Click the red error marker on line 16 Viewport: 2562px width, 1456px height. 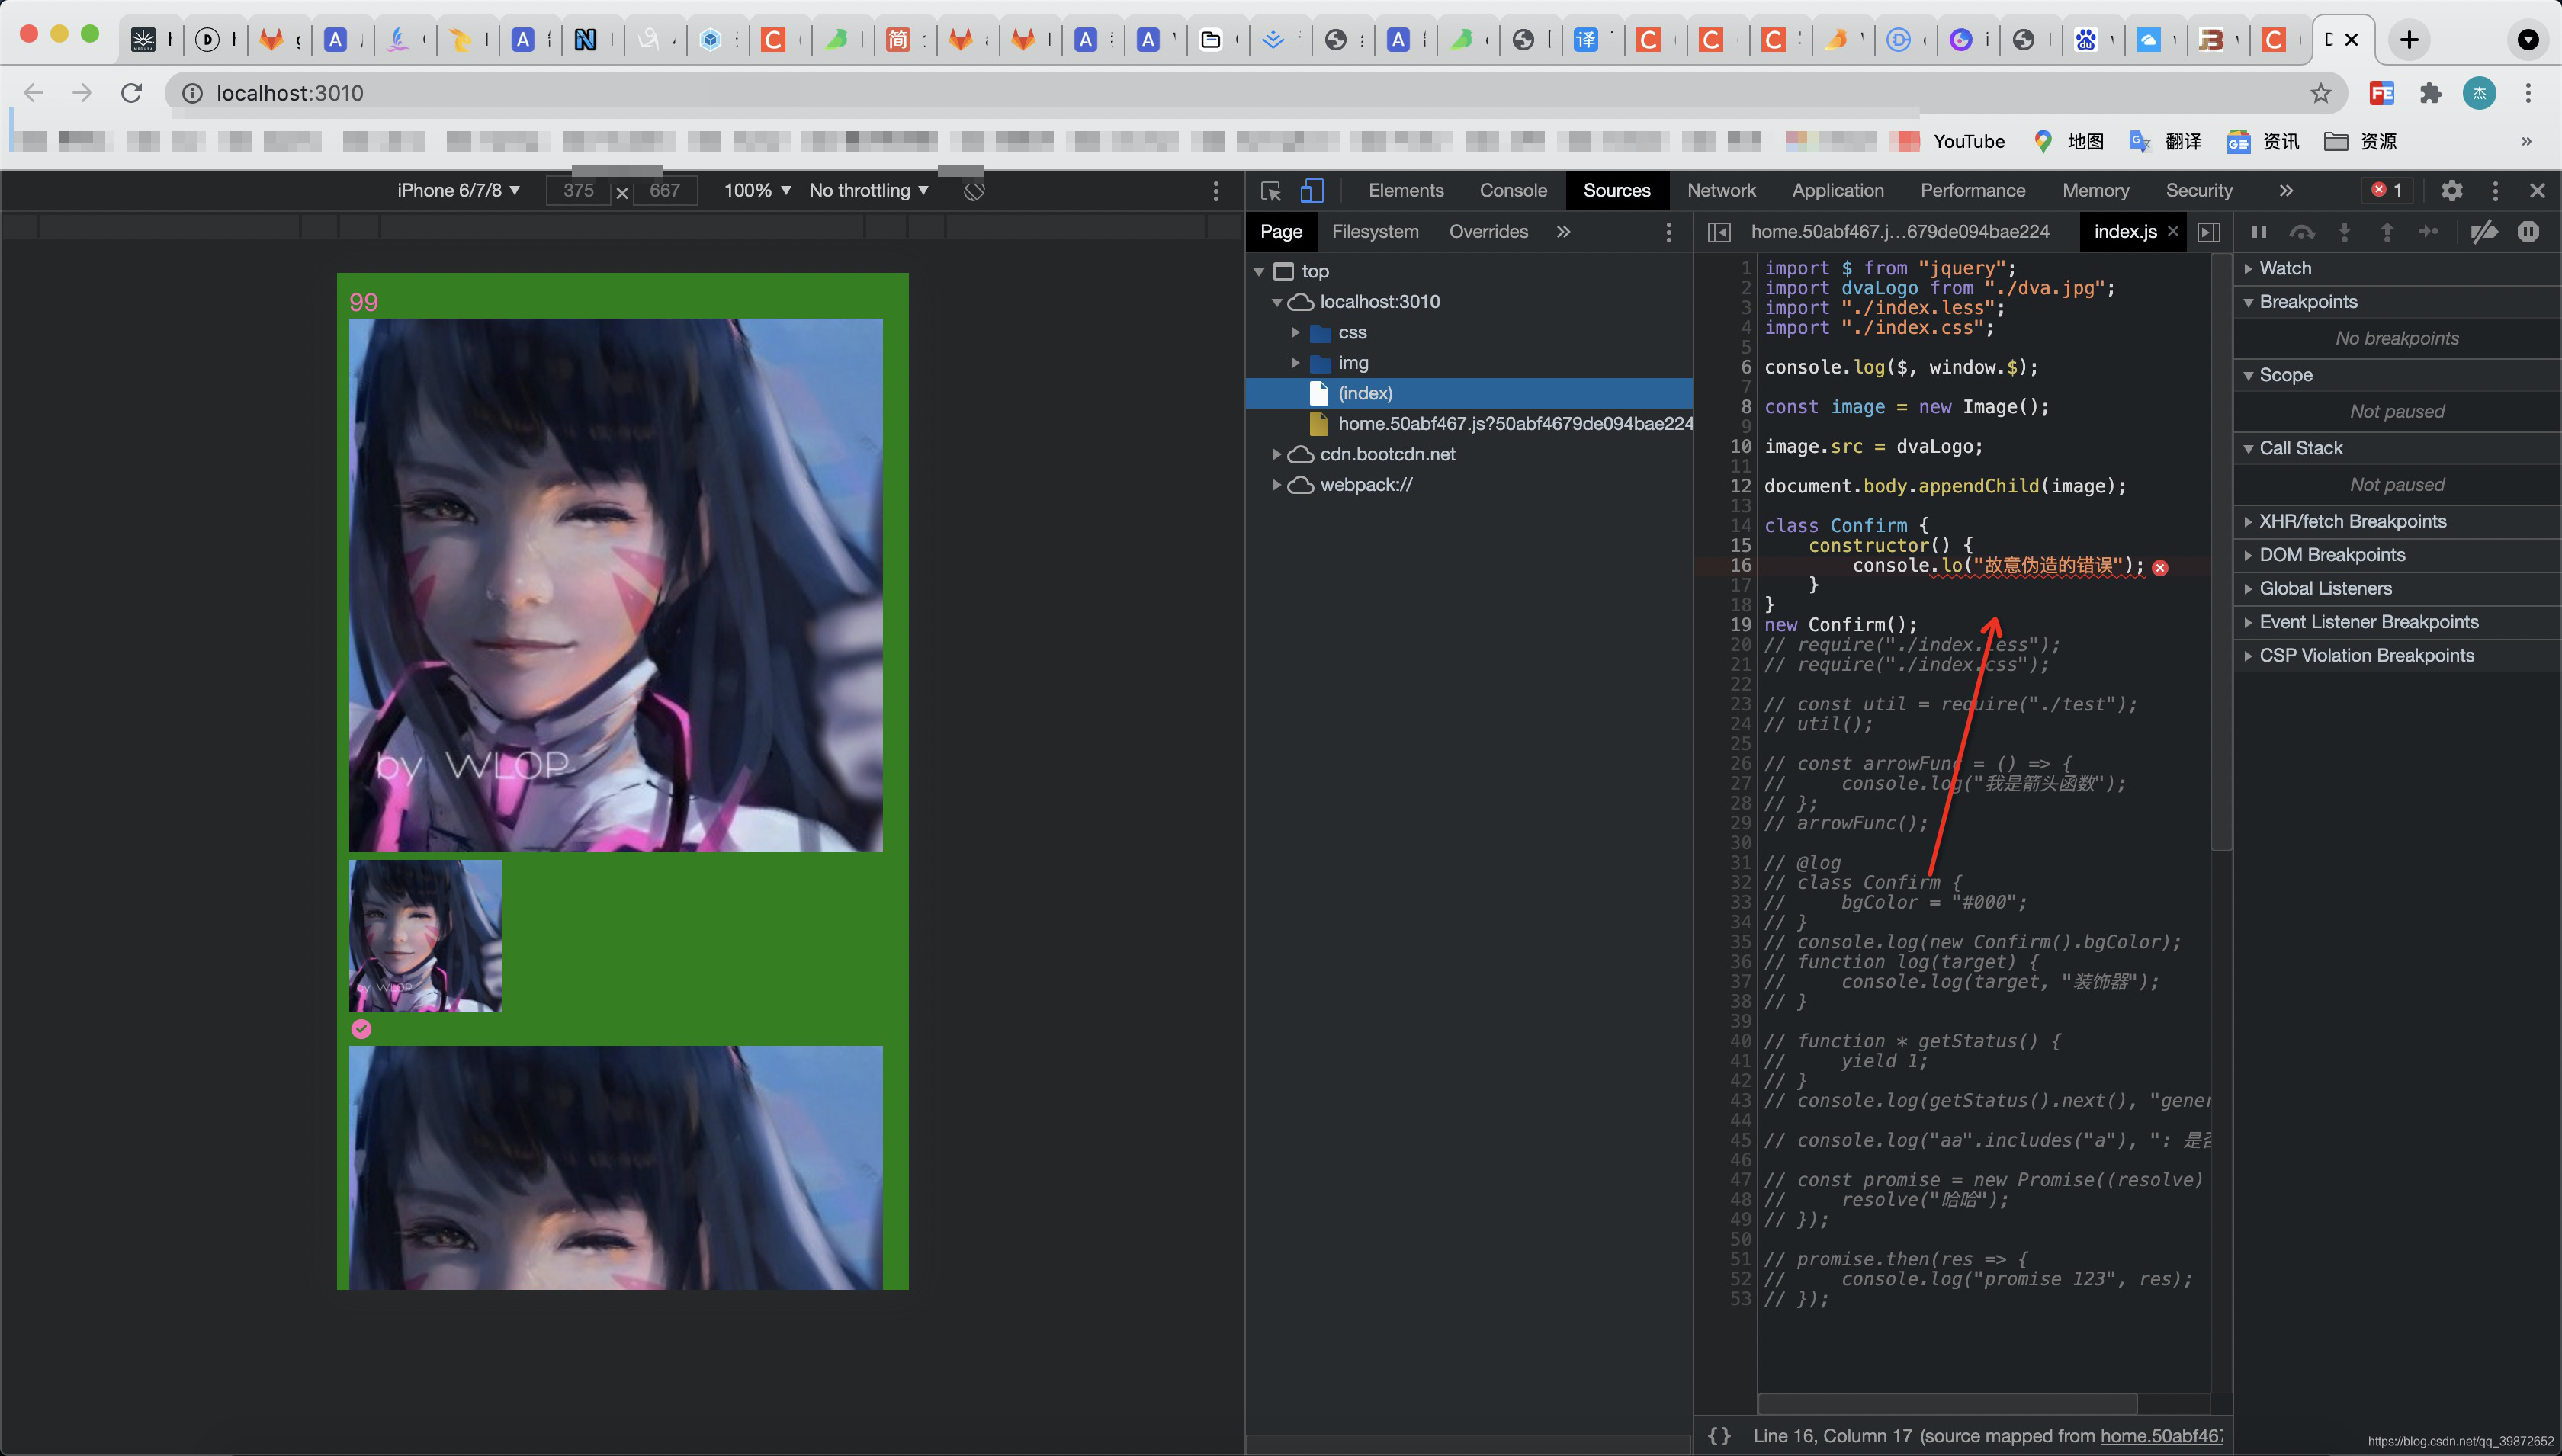coord(2160,567)
